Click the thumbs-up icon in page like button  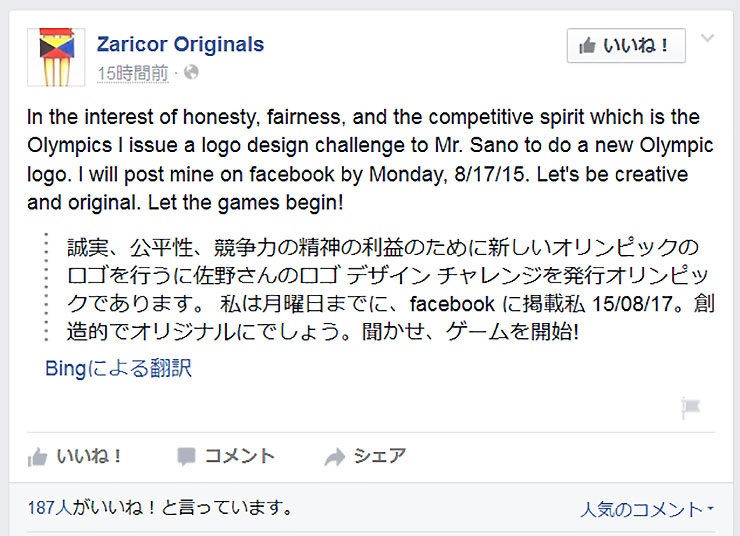pos(588,46)
